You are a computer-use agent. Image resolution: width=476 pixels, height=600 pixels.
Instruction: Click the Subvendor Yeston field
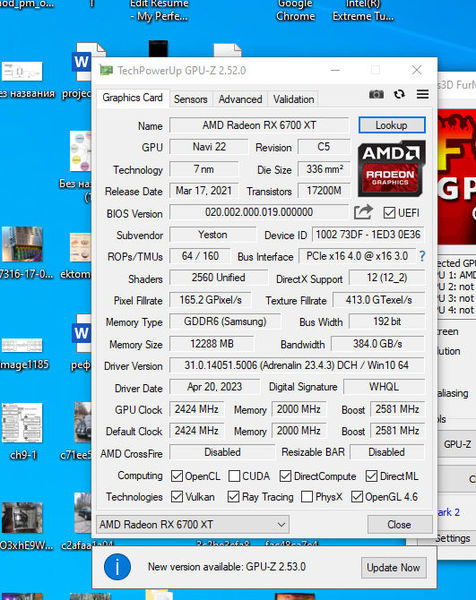coord(213,234)
